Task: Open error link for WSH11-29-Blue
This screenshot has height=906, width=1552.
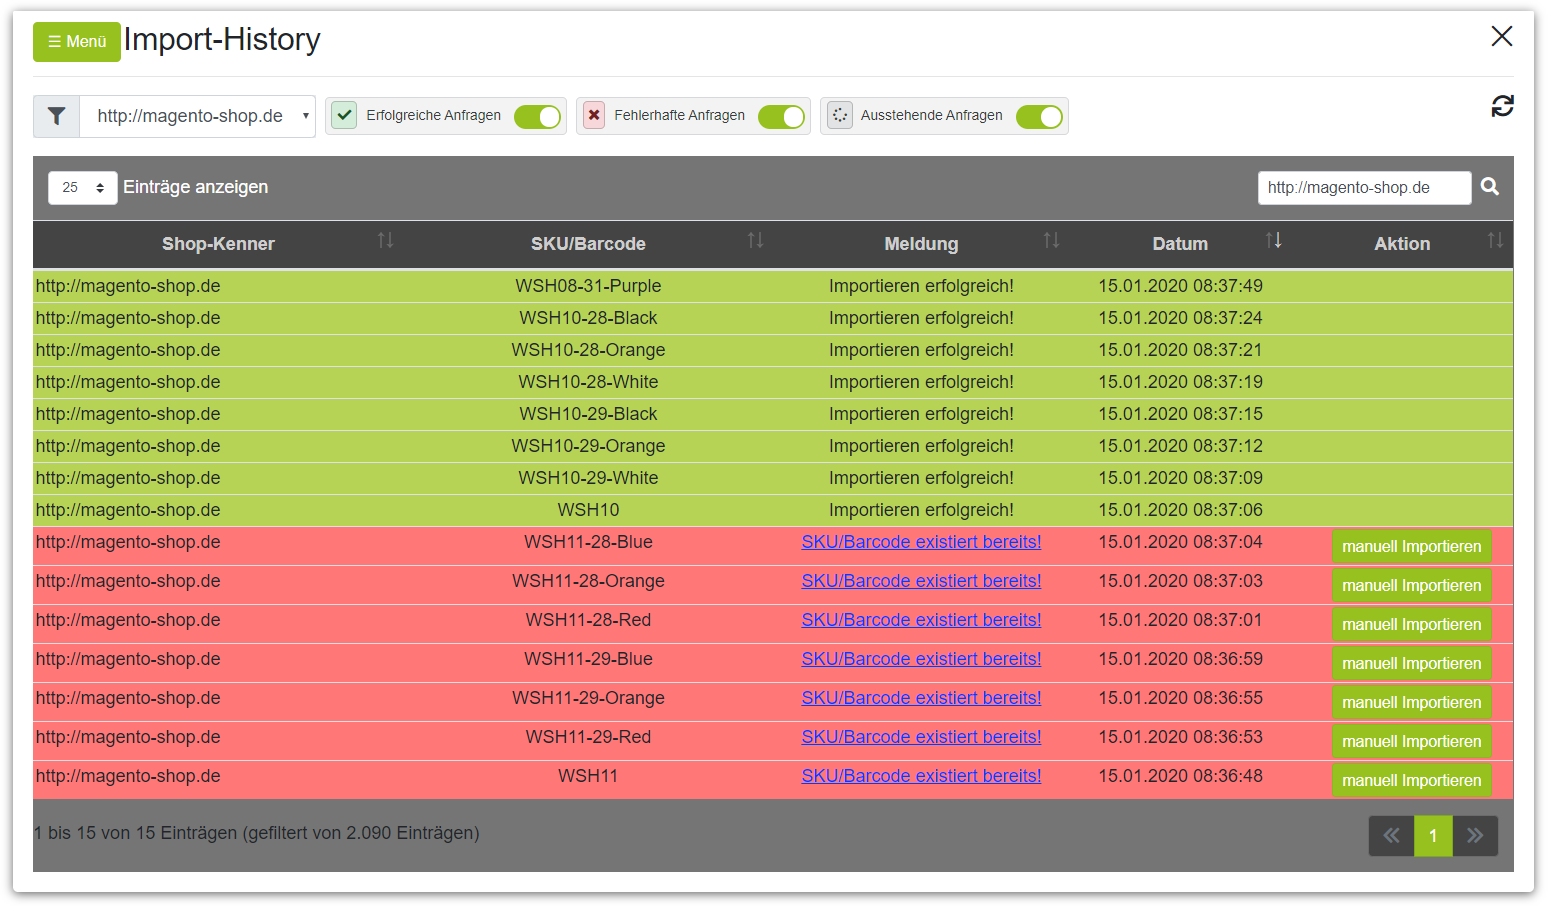Action: click(921, 659)
